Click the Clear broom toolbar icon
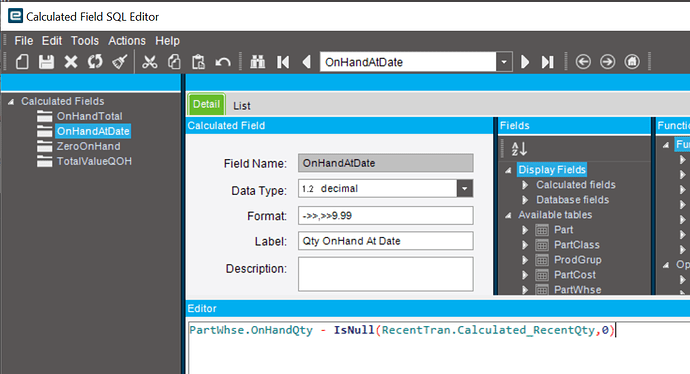The image size is (690, 374). coord(119,62)
